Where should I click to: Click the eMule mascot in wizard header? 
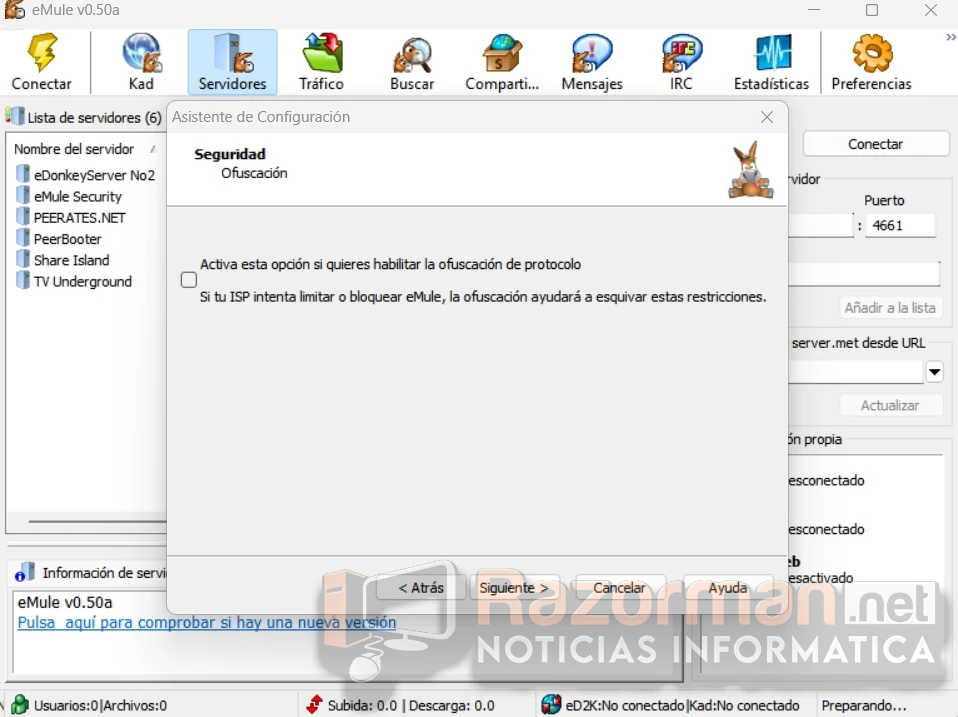[751, 170]
